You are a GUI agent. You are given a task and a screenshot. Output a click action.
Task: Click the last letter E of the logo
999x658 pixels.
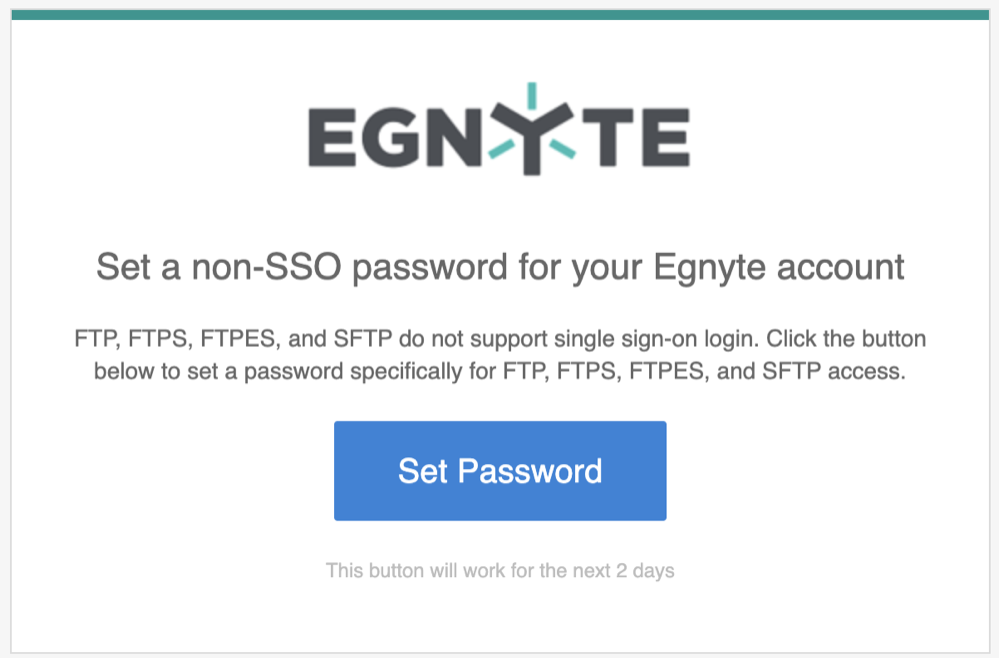pyautogui.click(x=666, y=138)
